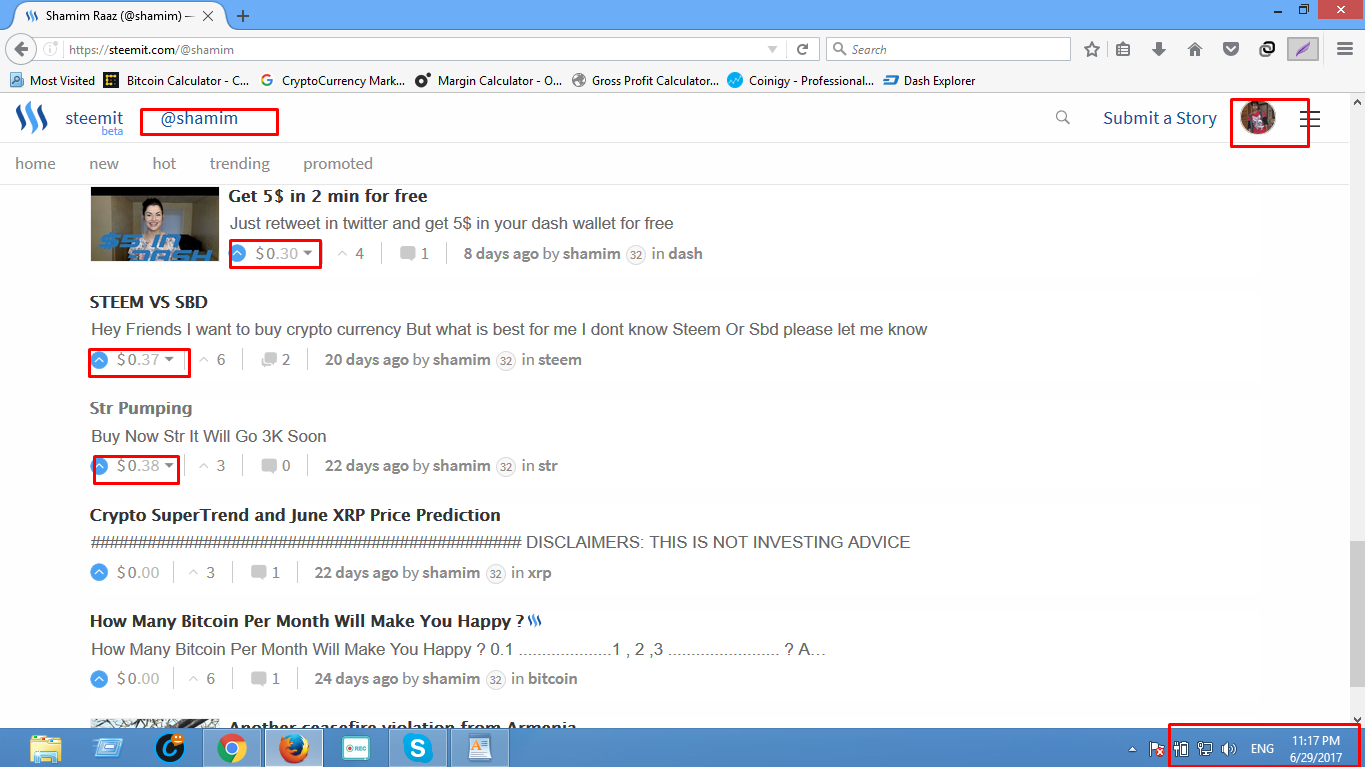Upvote the Get 5$ in 2 min post
This screenshot has width=1365, height=767.
[238, 254]
